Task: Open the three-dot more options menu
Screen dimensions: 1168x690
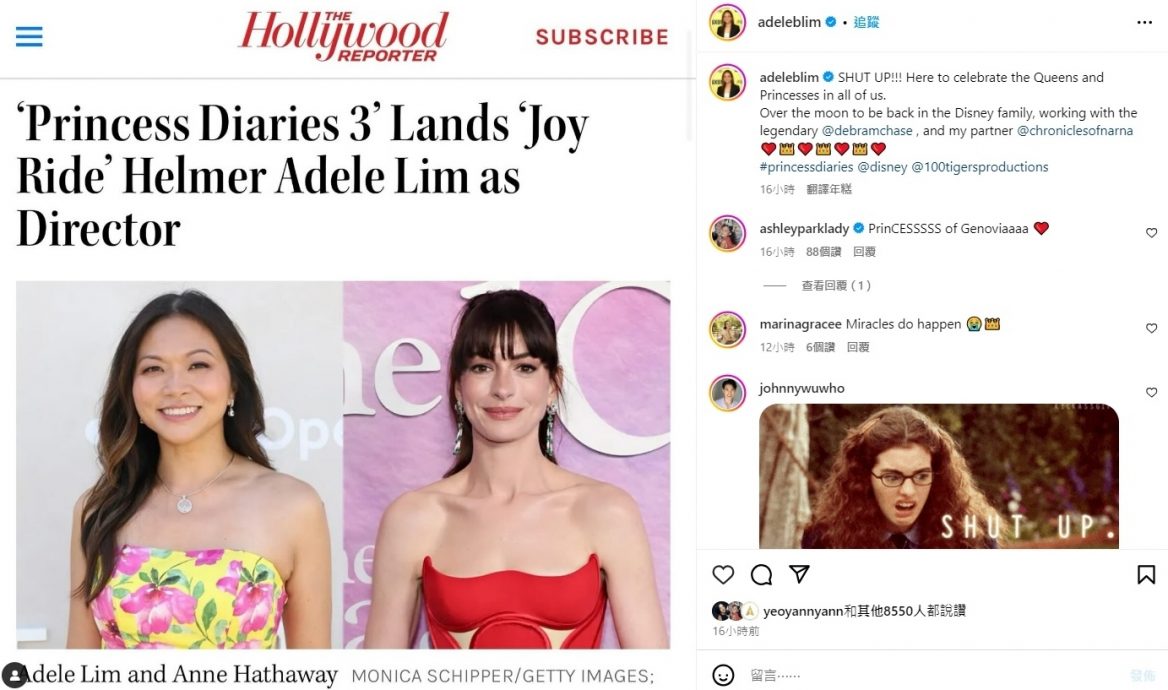Action: (x=1144, y=22)
